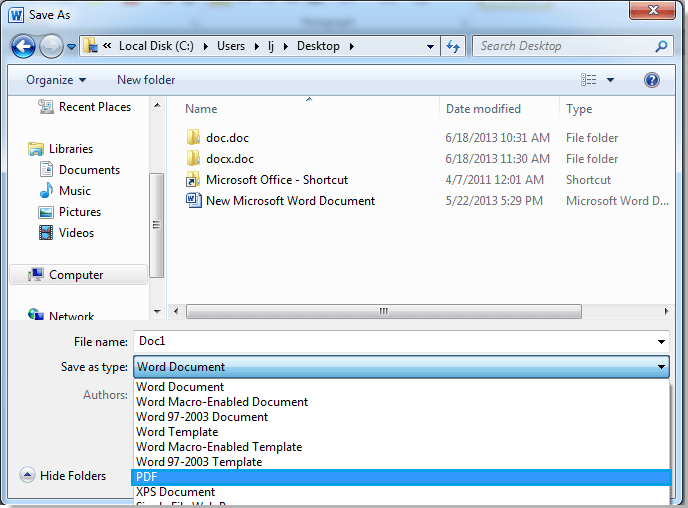Select the docx.doc folder

click(220, 159)
